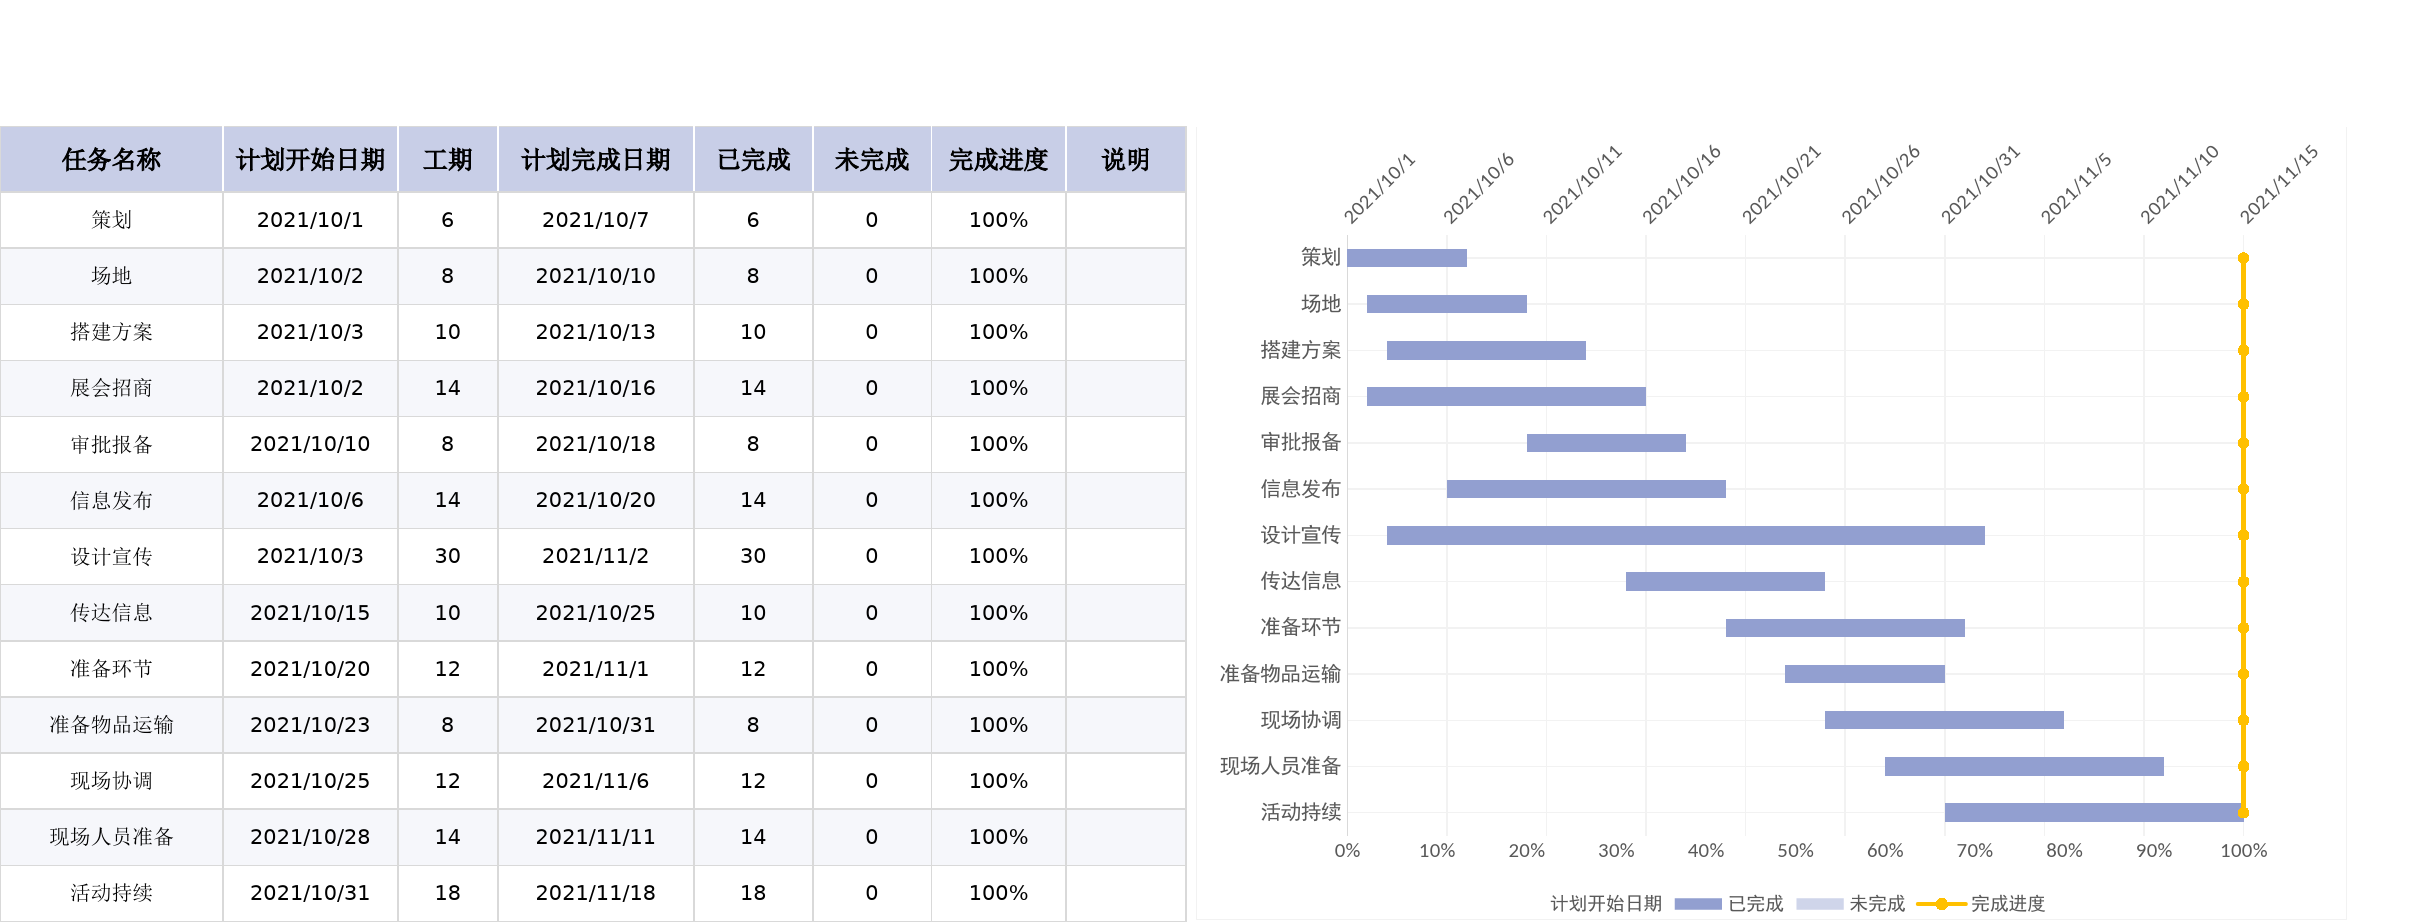The image size is (2425, 924).
Task: Click the 活动持续 bar in Gantt chart
Action: point(2093,812)
